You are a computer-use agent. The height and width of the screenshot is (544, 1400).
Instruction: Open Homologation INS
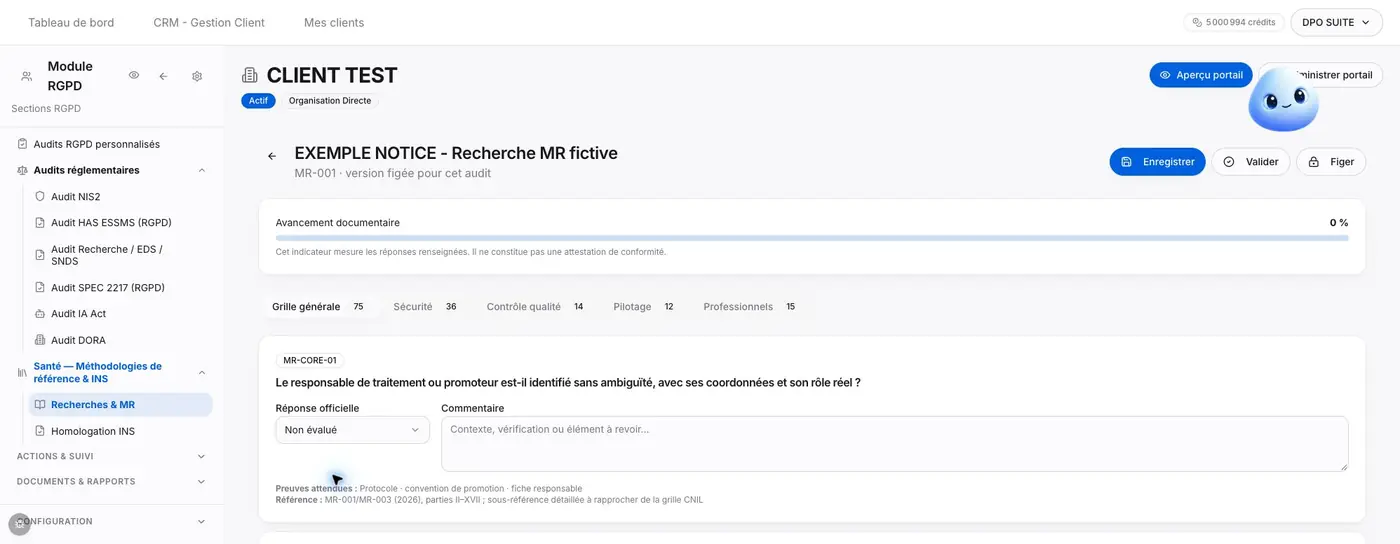coord(120,431)
